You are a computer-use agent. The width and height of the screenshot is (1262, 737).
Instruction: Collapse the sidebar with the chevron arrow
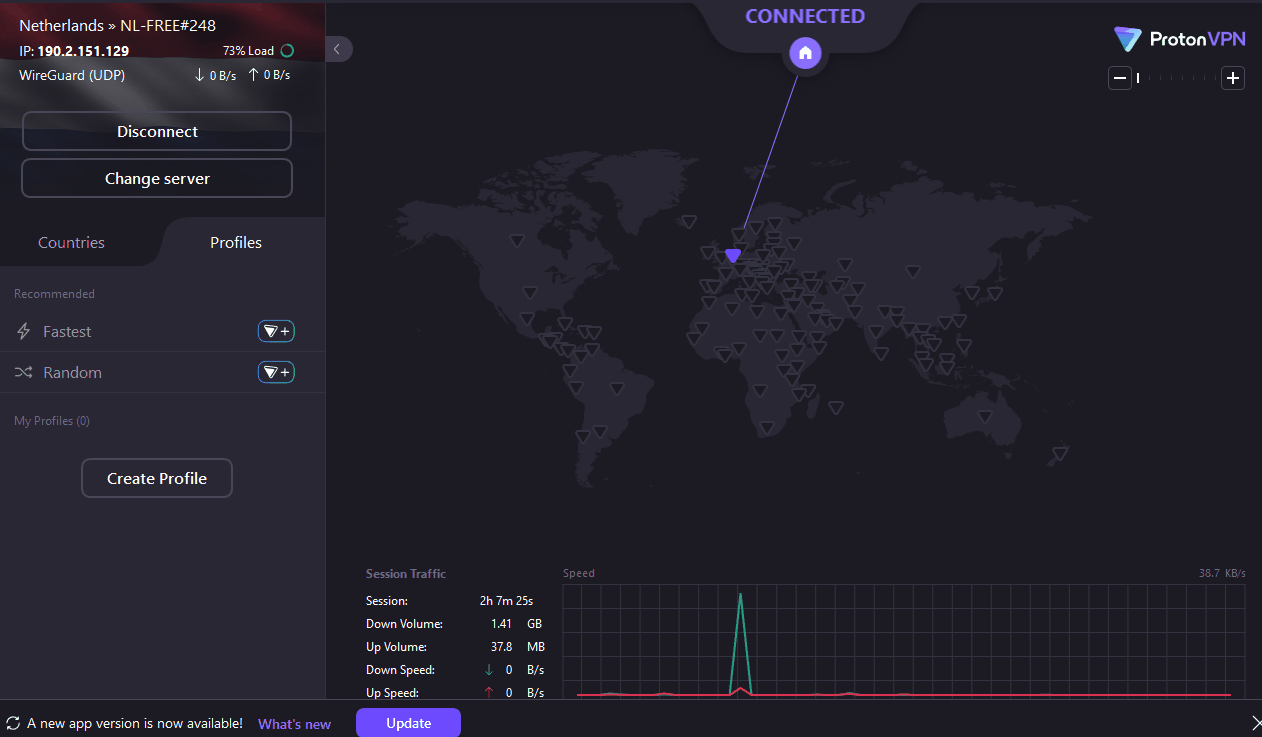tap(337, 48)
